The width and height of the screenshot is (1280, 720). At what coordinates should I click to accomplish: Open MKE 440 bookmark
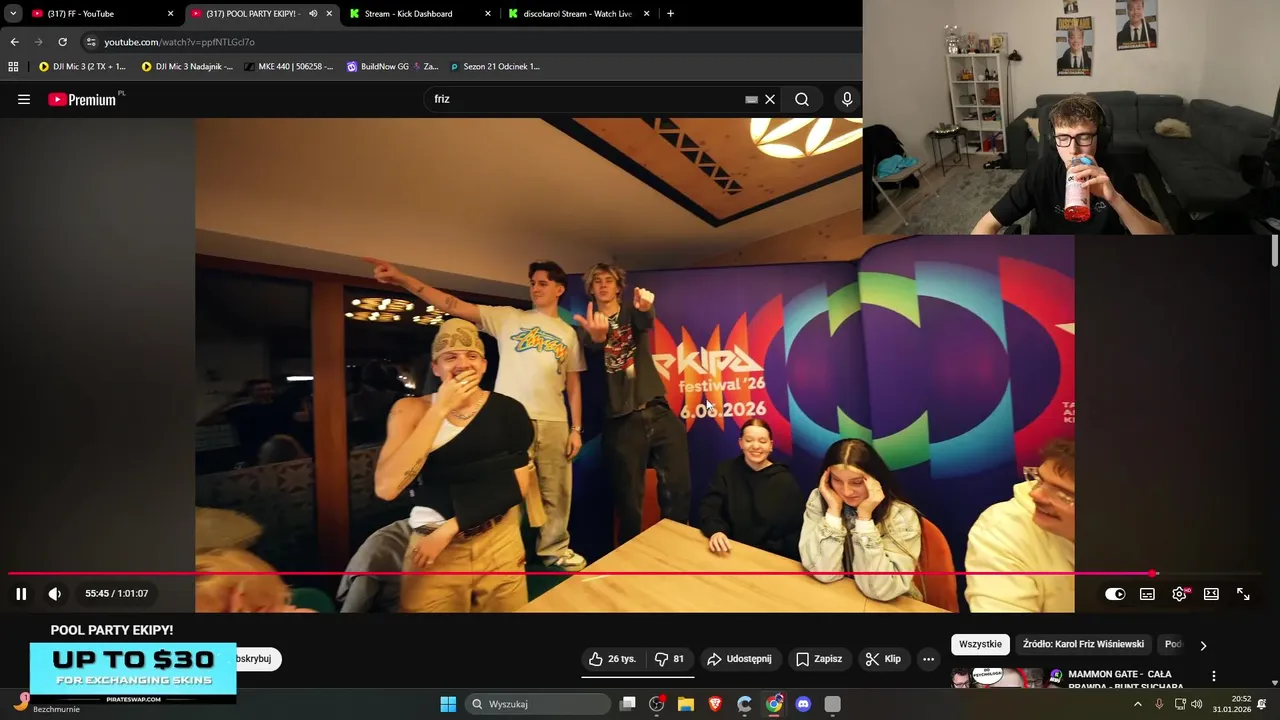coord(288,67)
